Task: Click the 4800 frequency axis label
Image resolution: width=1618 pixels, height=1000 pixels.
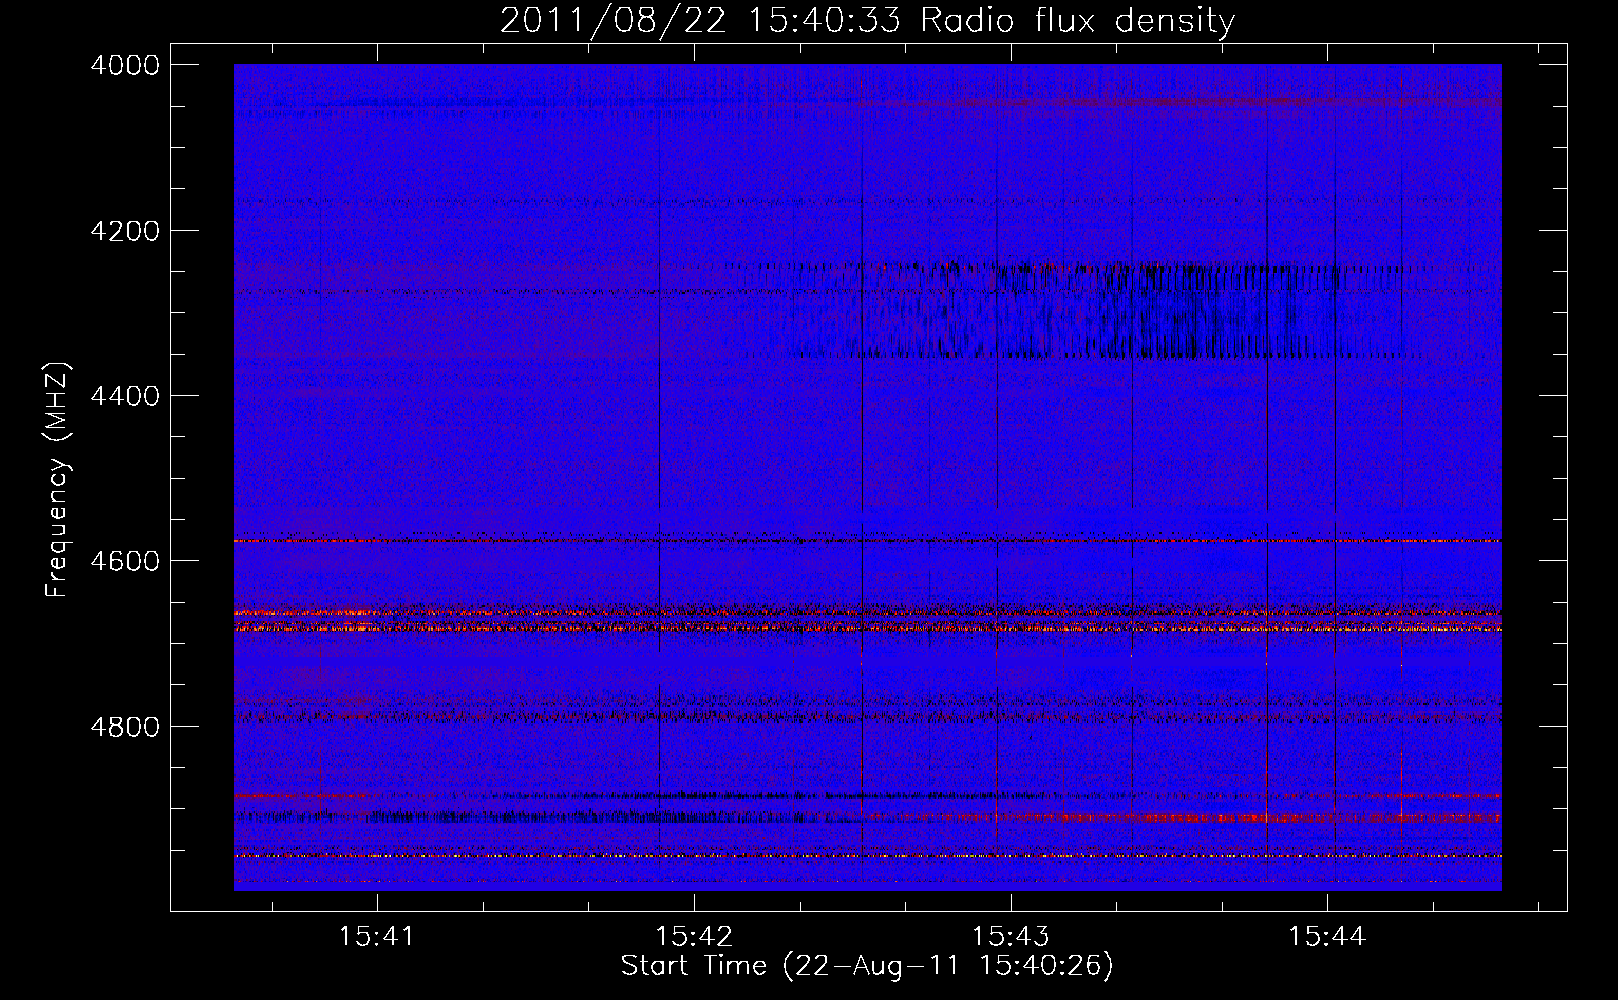Action: 125,726
